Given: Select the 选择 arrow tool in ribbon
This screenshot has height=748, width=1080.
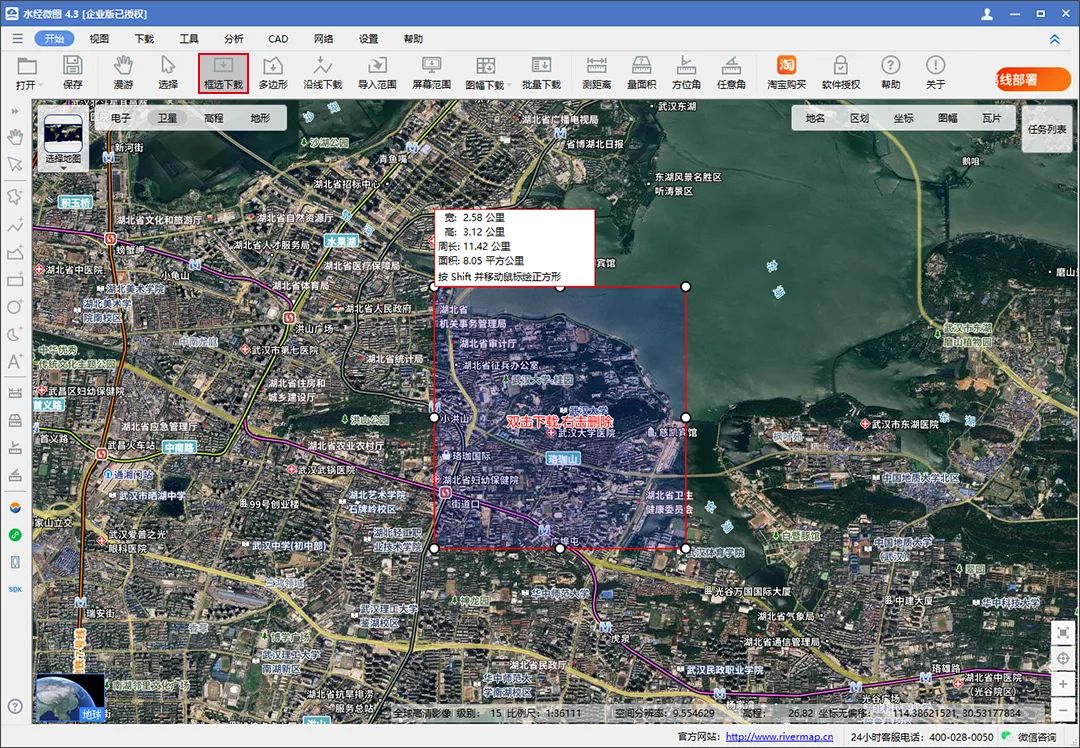Looking at the screenshot, I should [x=167, y=72].
